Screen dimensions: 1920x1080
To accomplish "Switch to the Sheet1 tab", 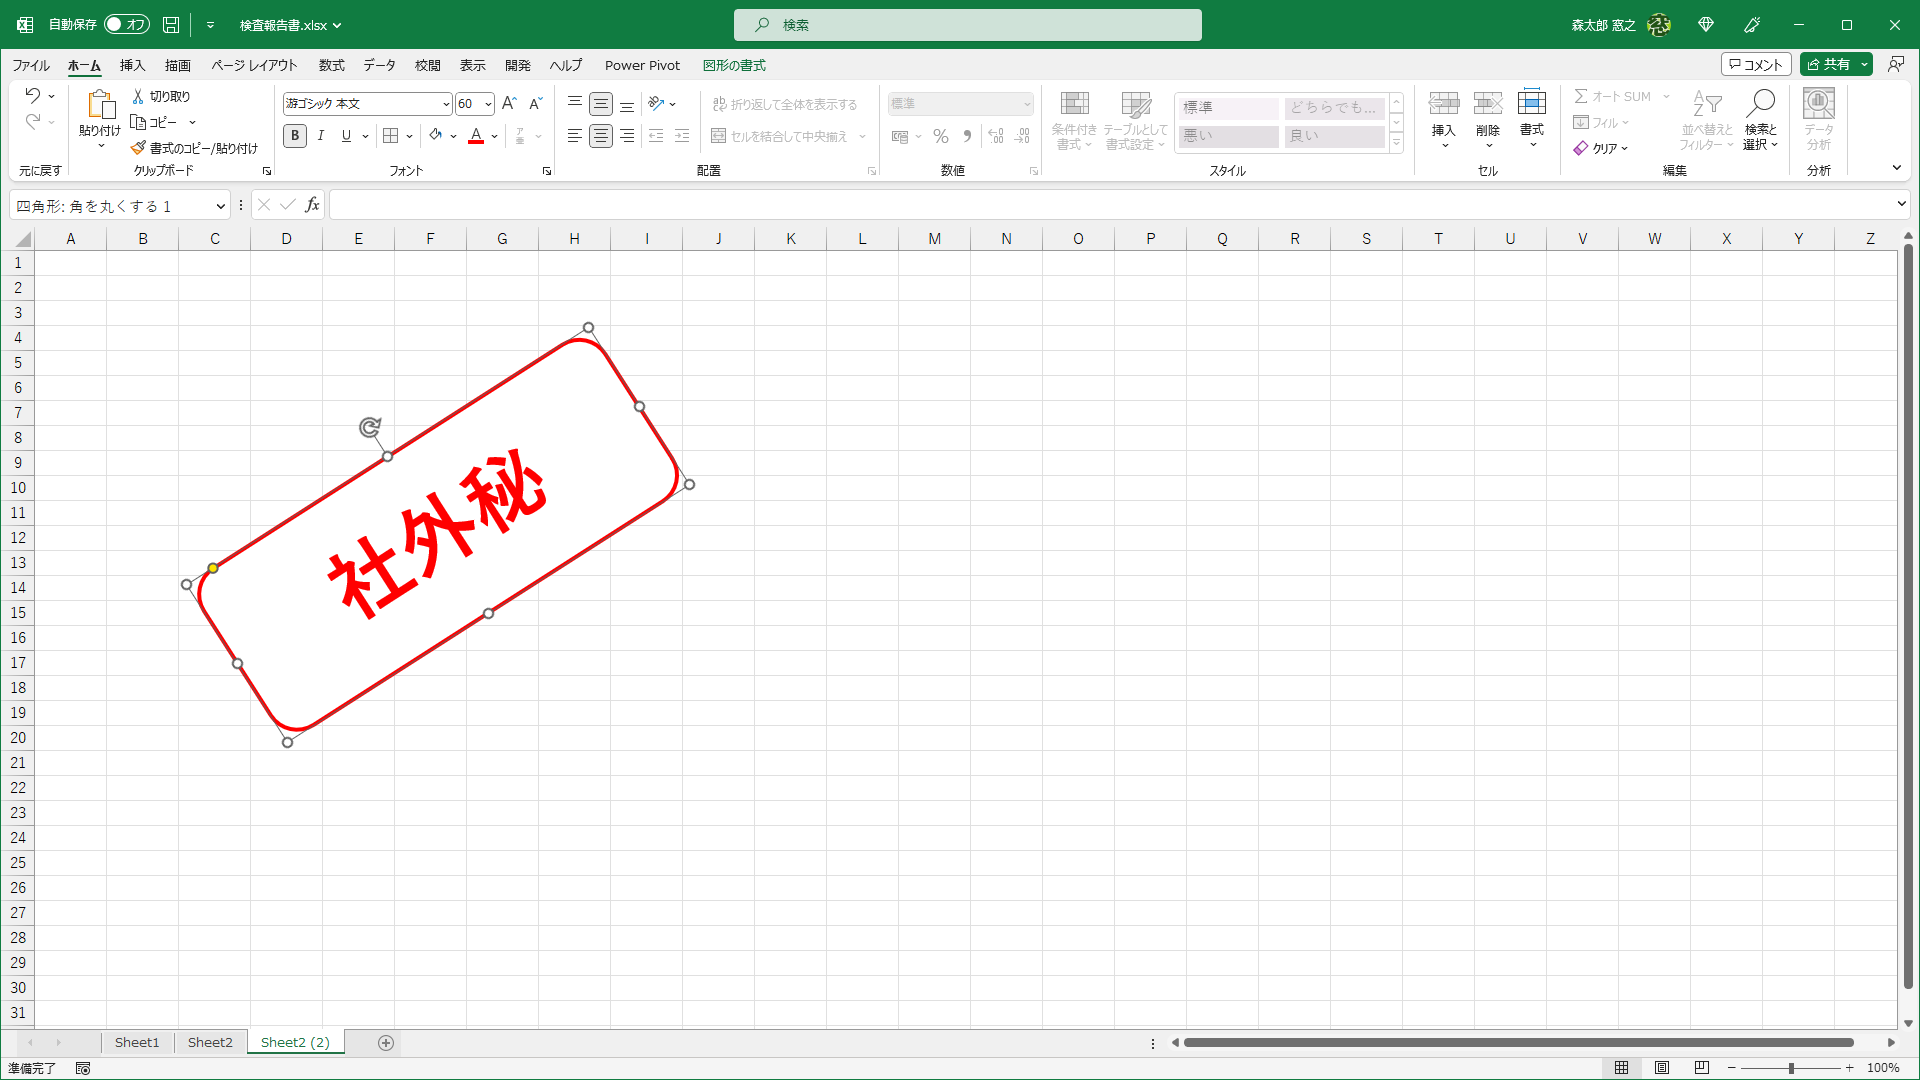I will pyautogui.click(x=137, y=1042).
